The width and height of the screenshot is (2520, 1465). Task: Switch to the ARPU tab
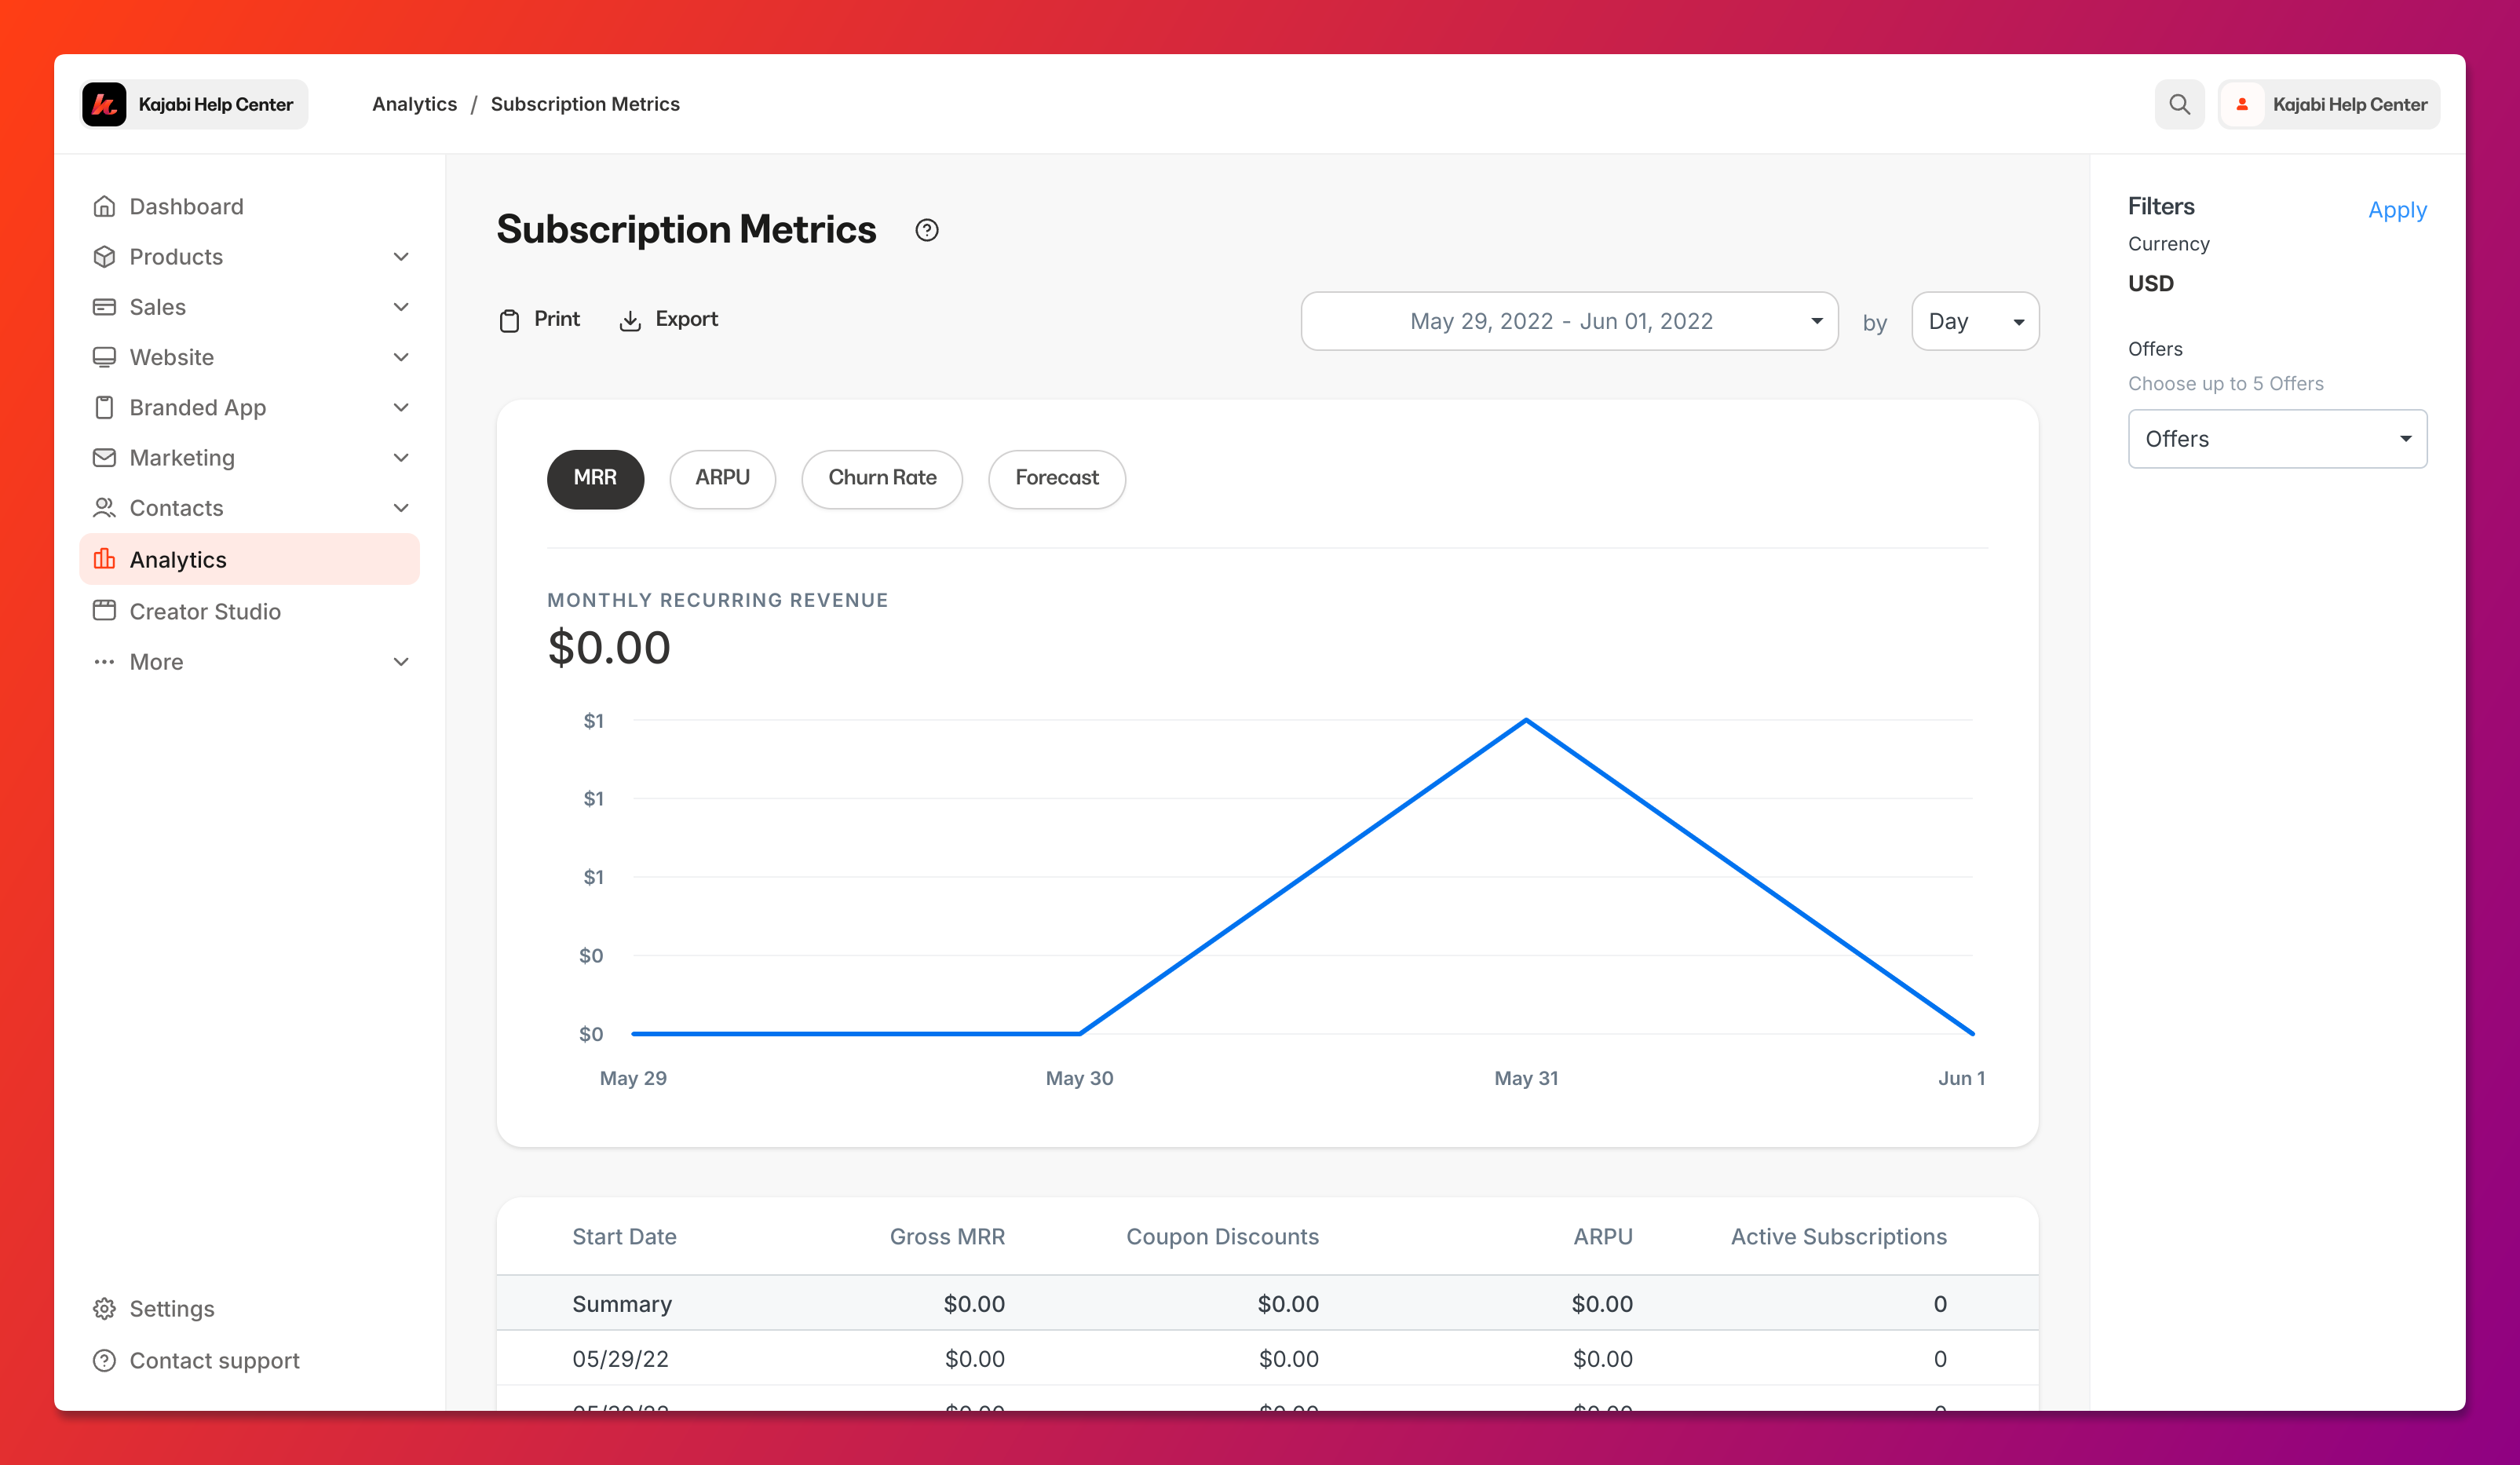click(722, 479)
